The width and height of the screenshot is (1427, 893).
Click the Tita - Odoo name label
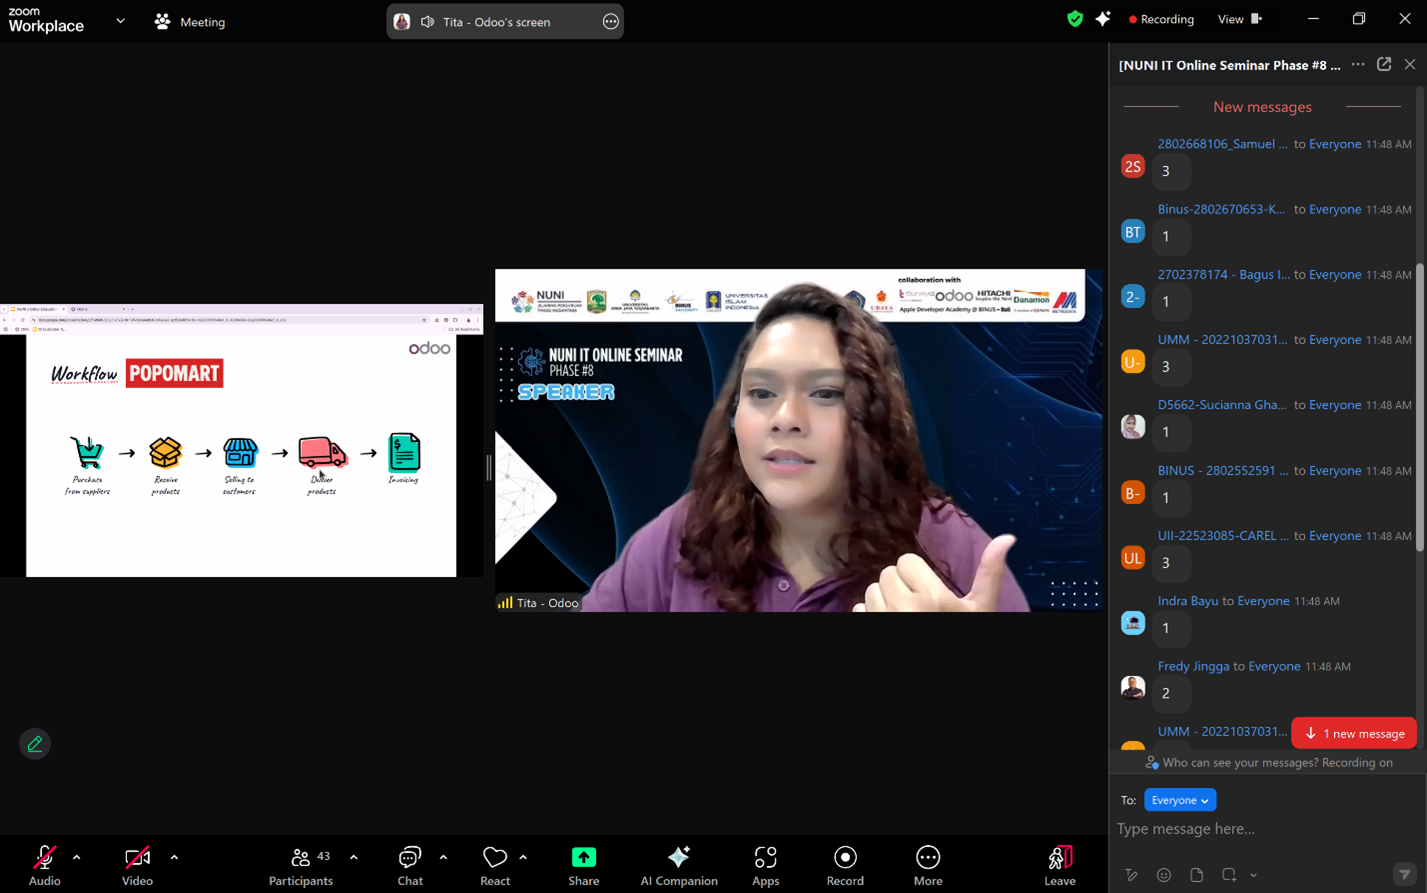coord(540,602)
